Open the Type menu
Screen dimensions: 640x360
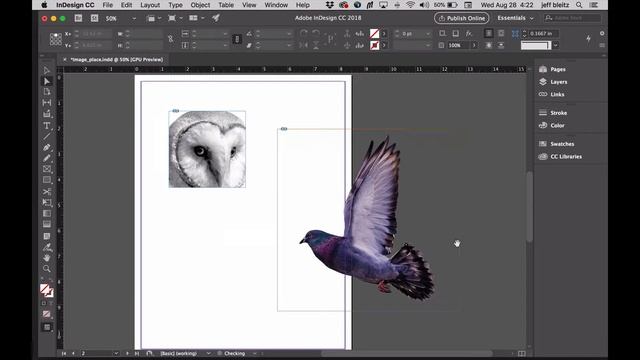click(176, 5)
